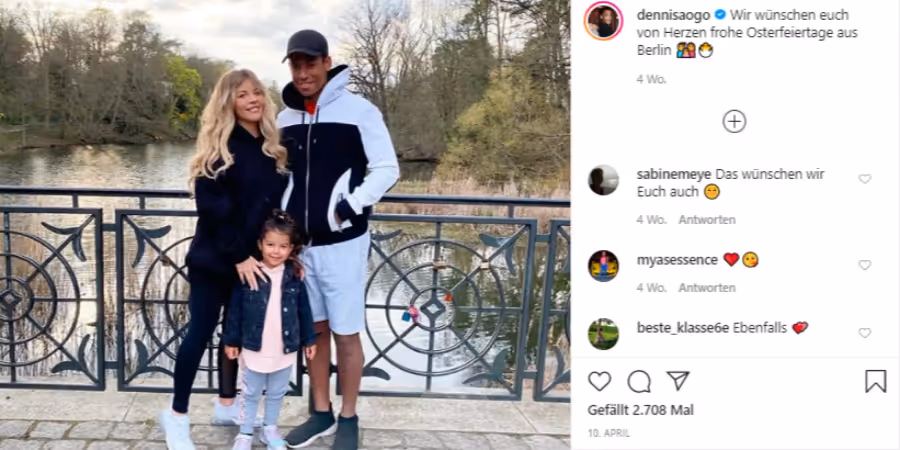Reply to myasessence via Antworten
900x450 pixels.
pyautogui.click(x=707, y=288)
